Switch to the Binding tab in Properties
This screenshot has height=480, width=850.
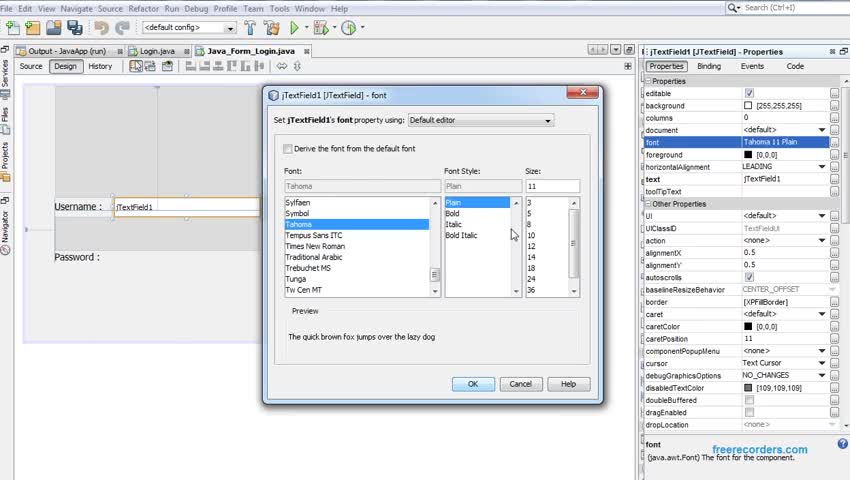pos(709,66)
